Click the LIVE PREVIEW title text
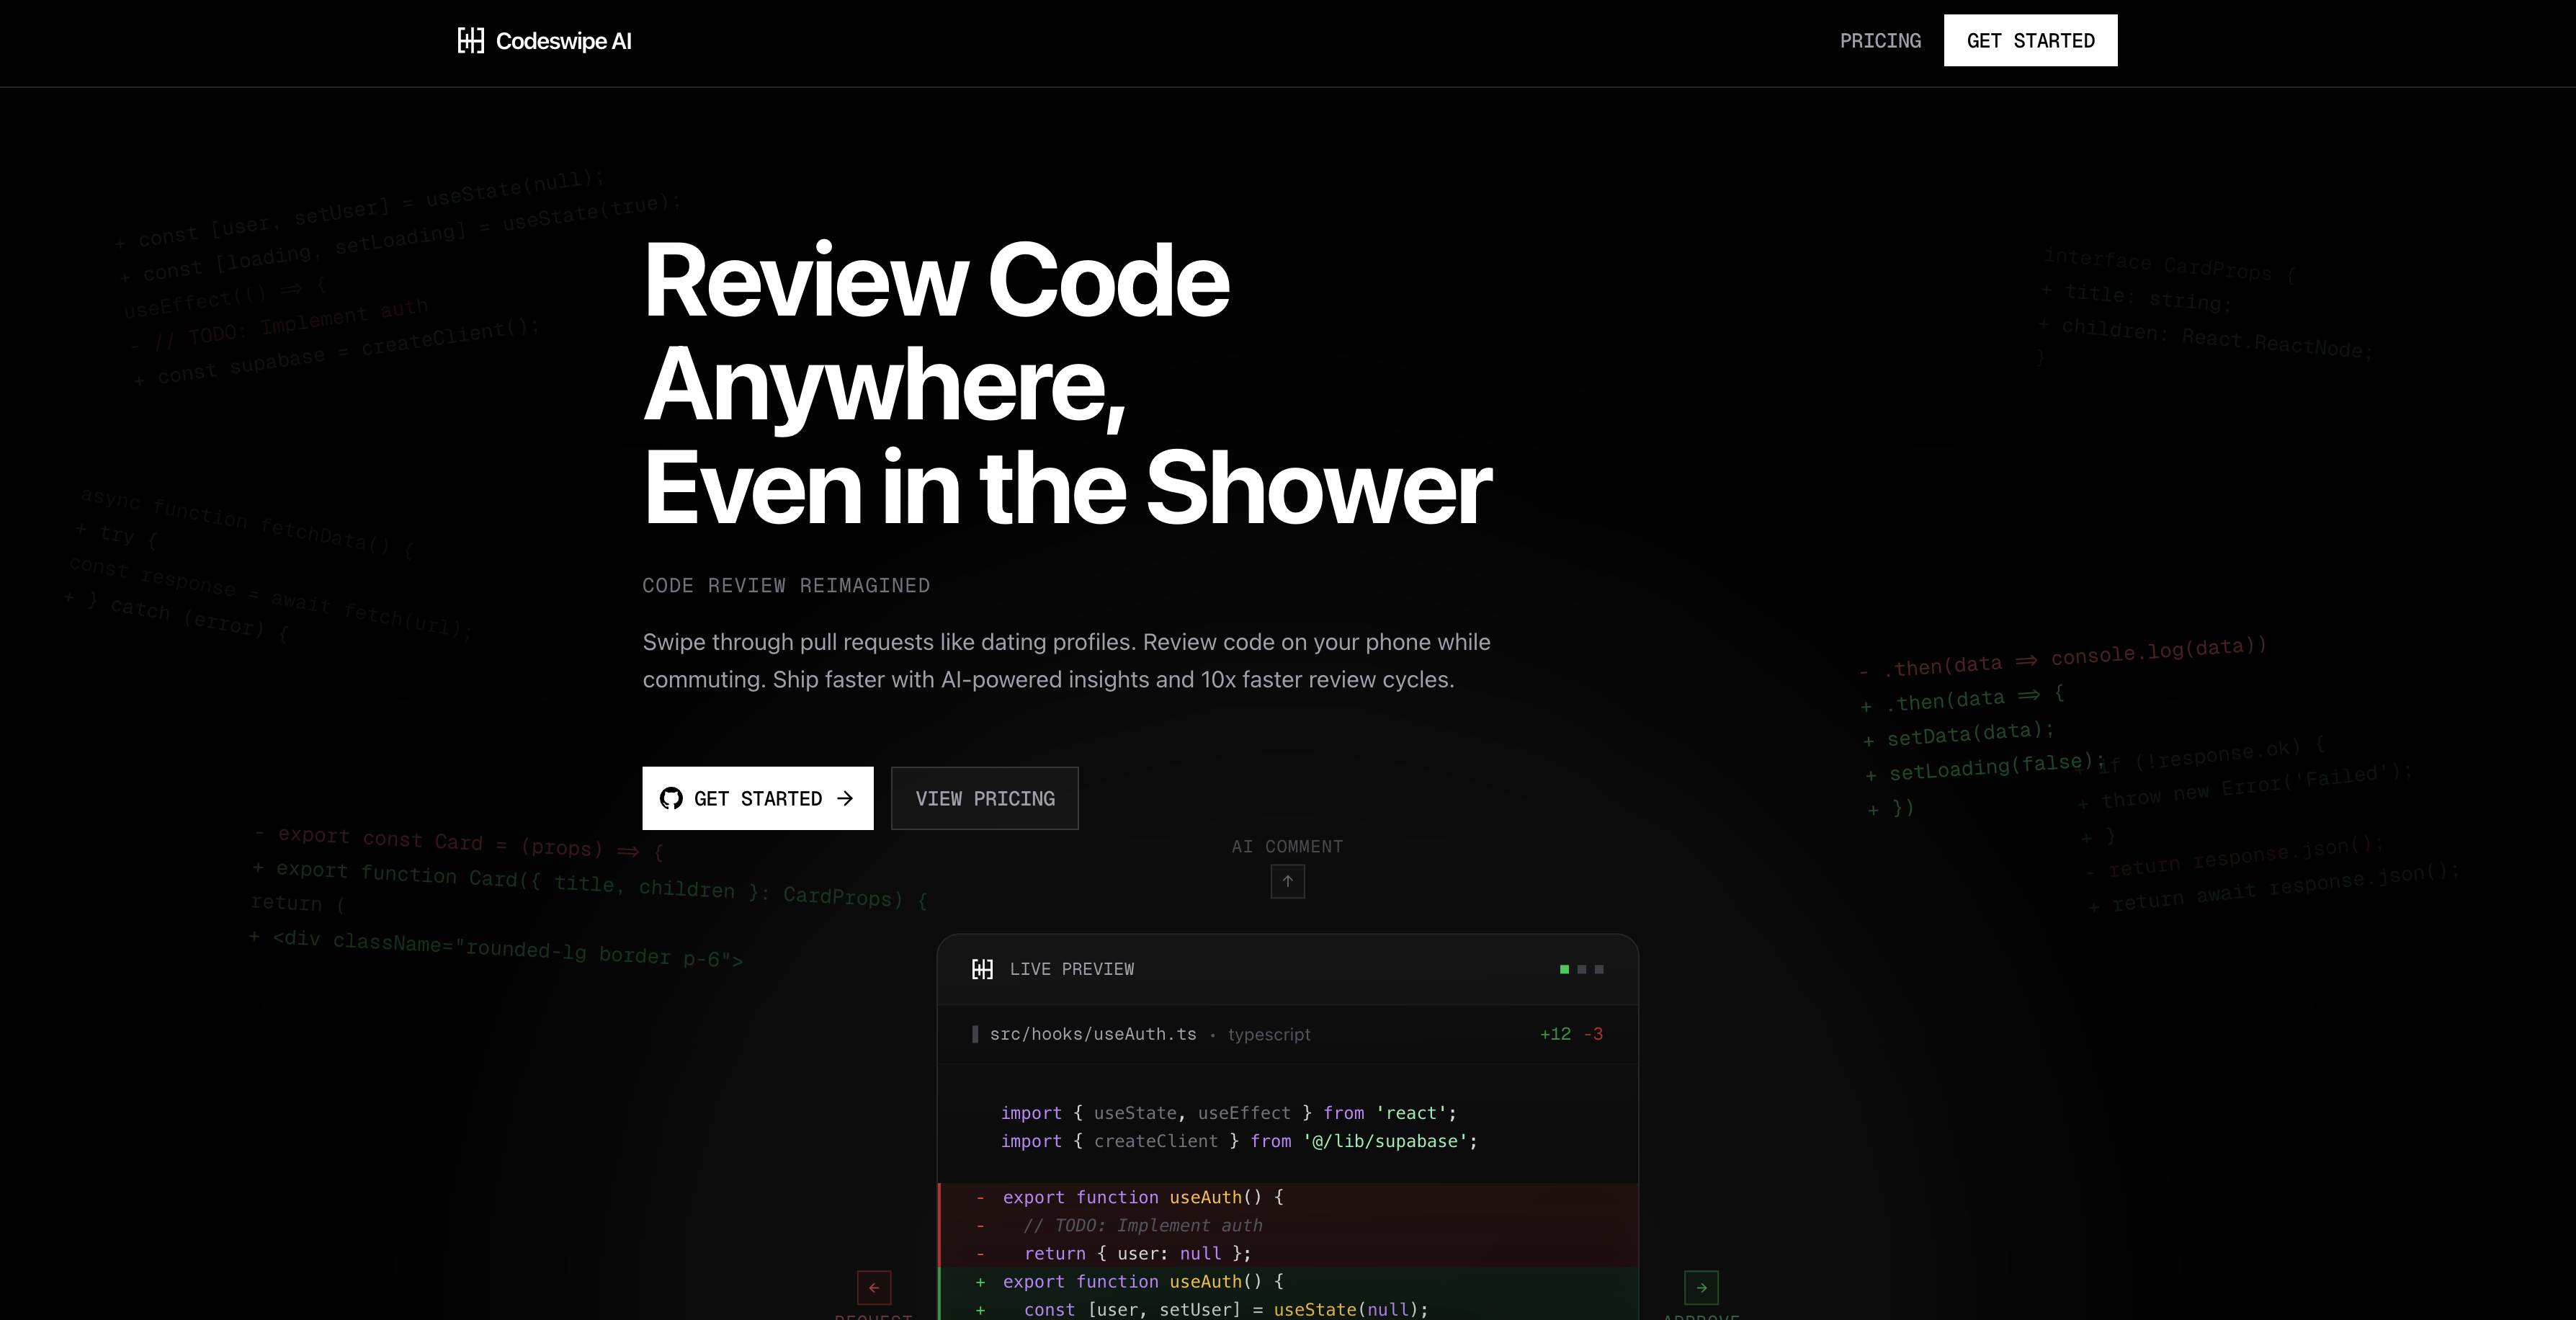Viewport: 2576px width, 1320px height. point(1072,969)
